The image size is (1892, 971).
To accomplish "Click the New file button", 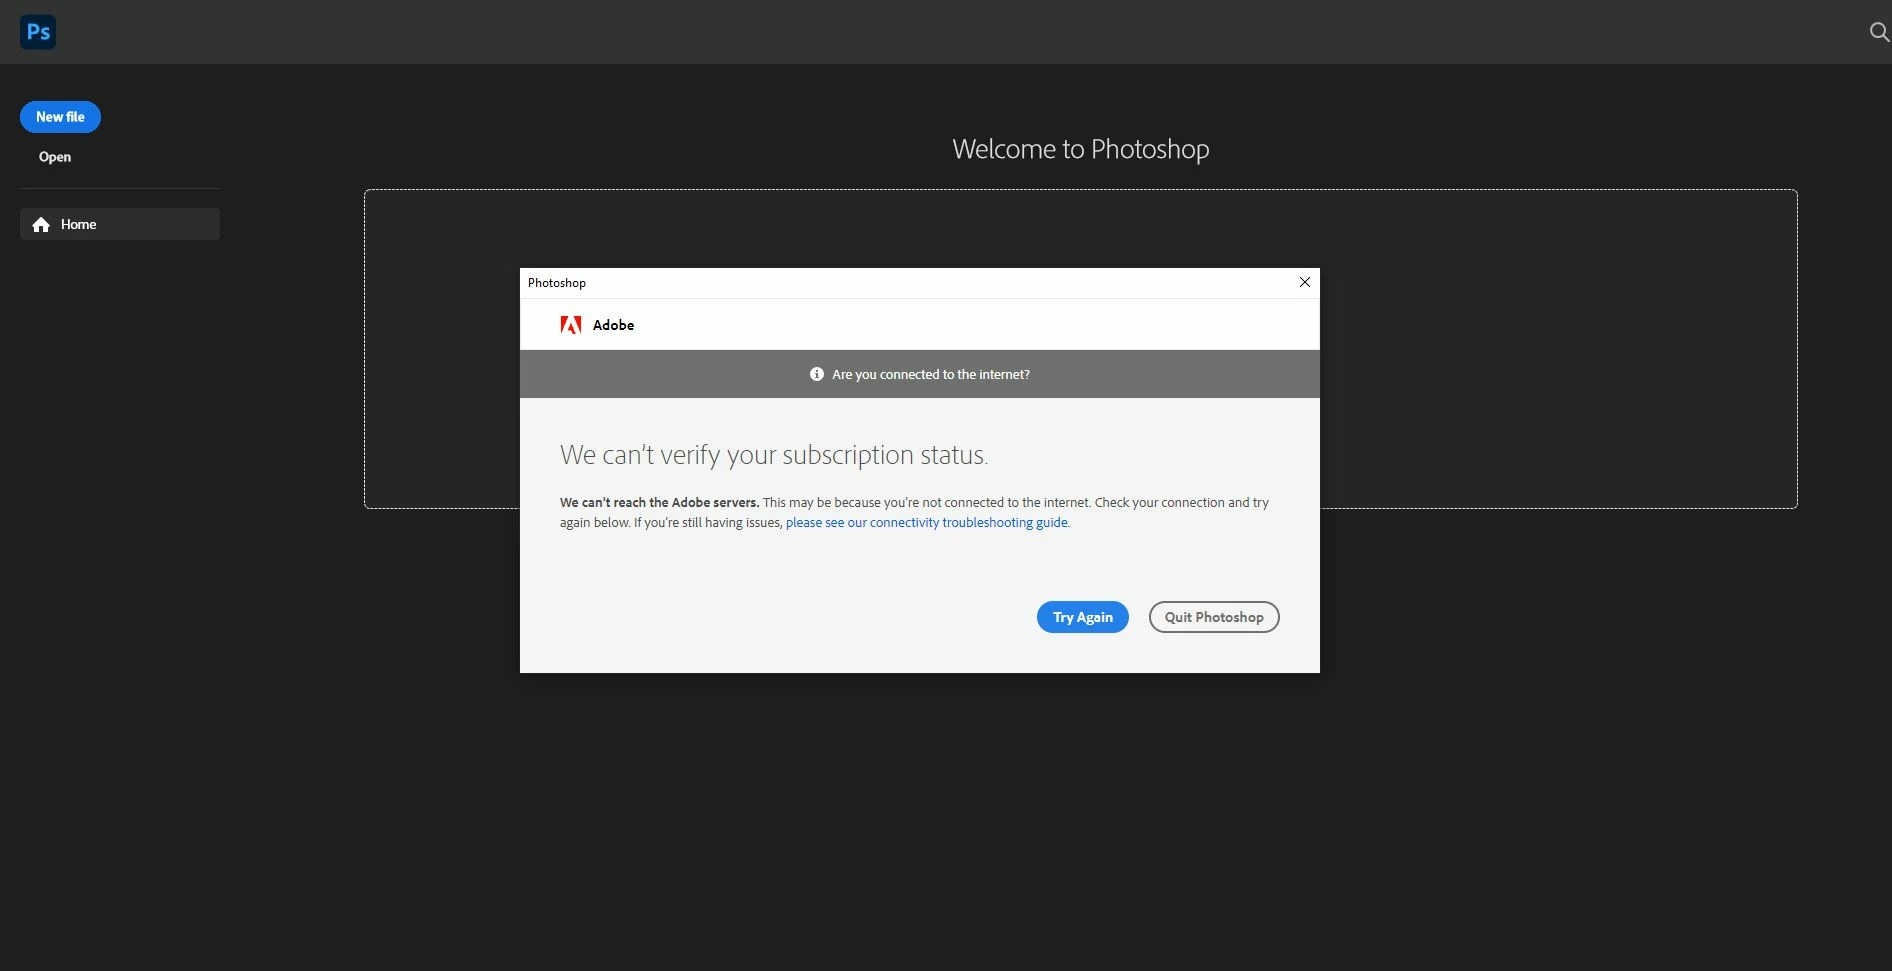I will (60, 117).
